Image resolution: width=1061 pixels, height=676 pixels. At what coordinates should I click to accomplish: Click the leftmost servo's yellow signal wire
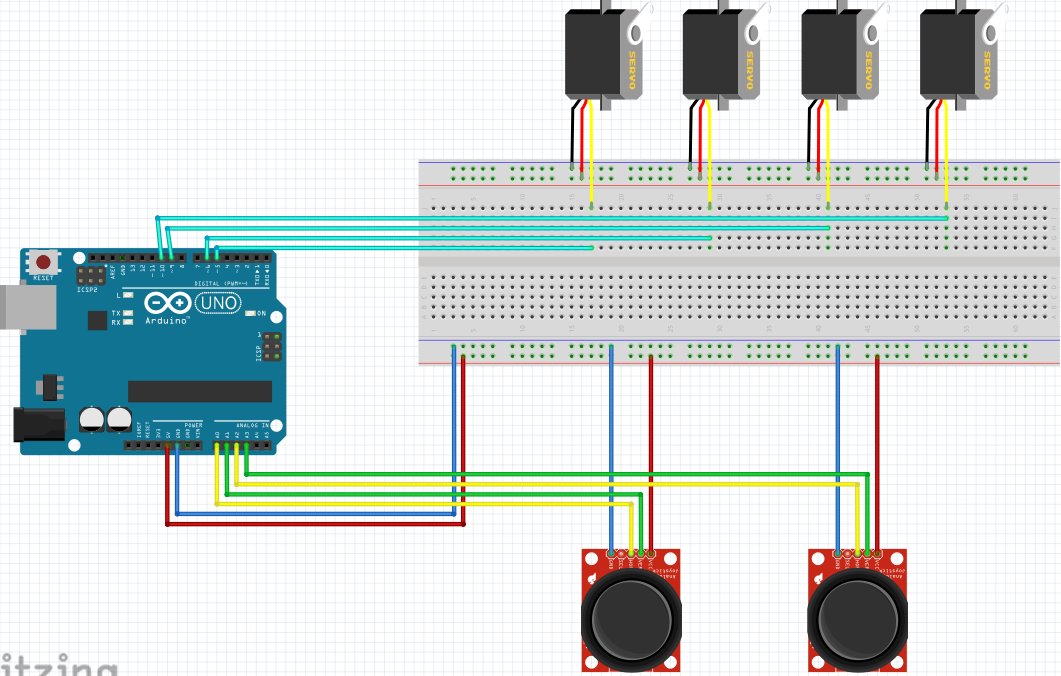591,154
